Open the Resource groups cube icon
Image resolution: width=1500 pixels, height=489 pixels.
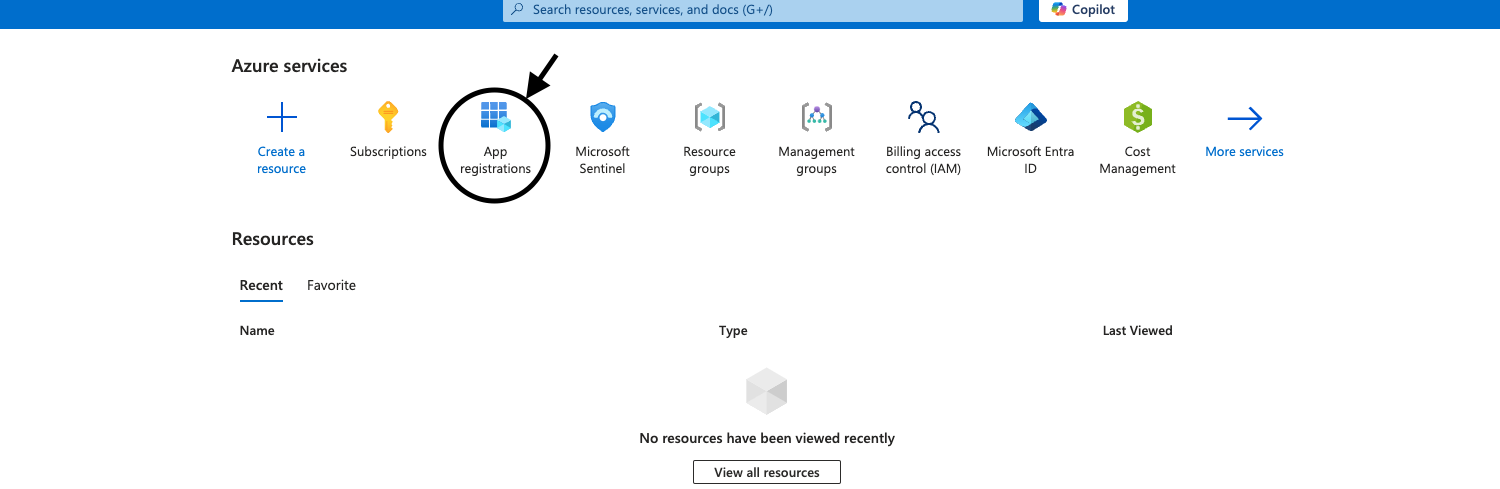point(709,118)
